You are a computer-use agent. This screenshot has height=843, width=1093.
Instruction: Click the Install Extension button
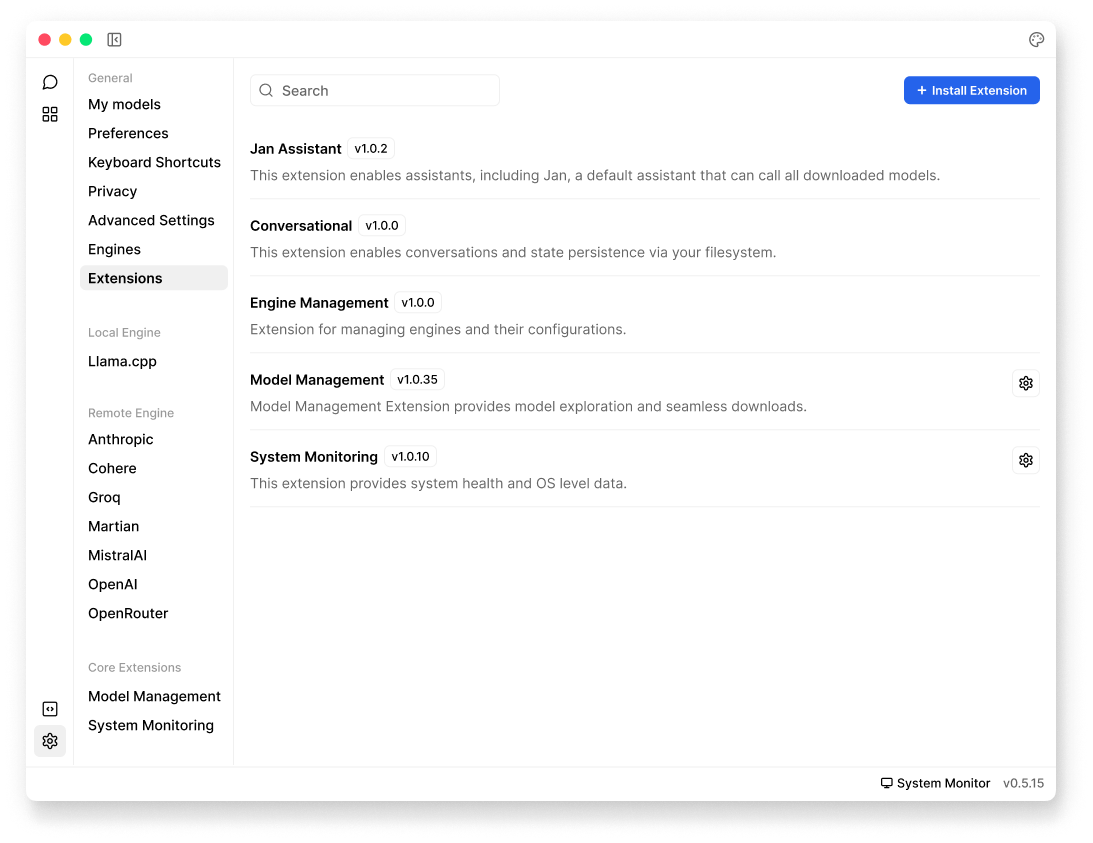pyautogui.click(x=971, y=90)
